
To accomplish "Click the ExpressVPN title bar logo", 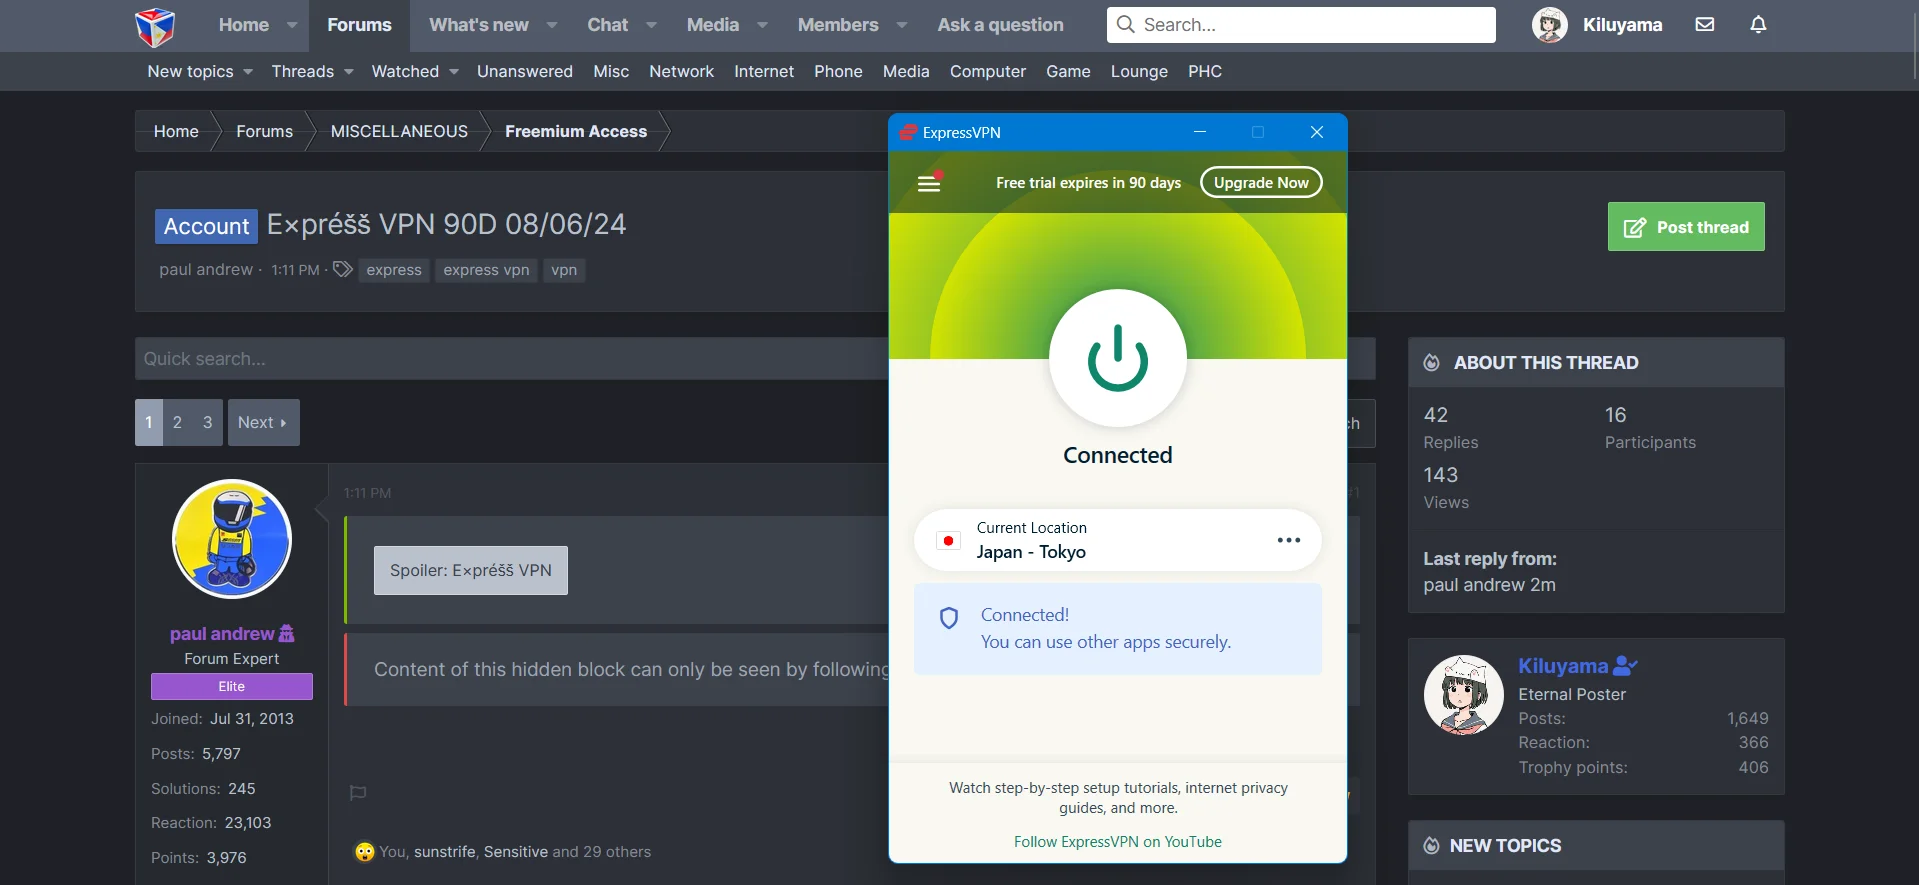I will [x=908, y=132].
